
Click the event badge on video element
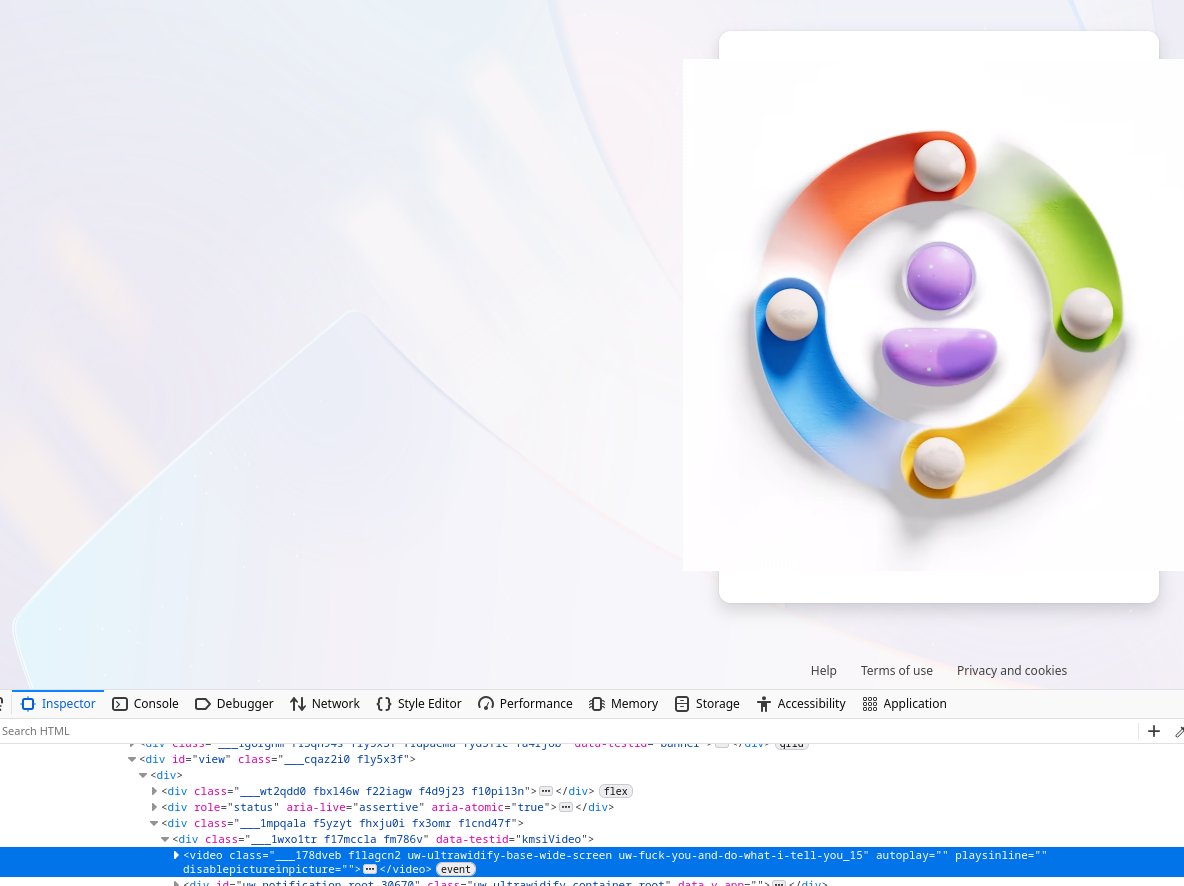pyautogui.click(x=455, y=869)
